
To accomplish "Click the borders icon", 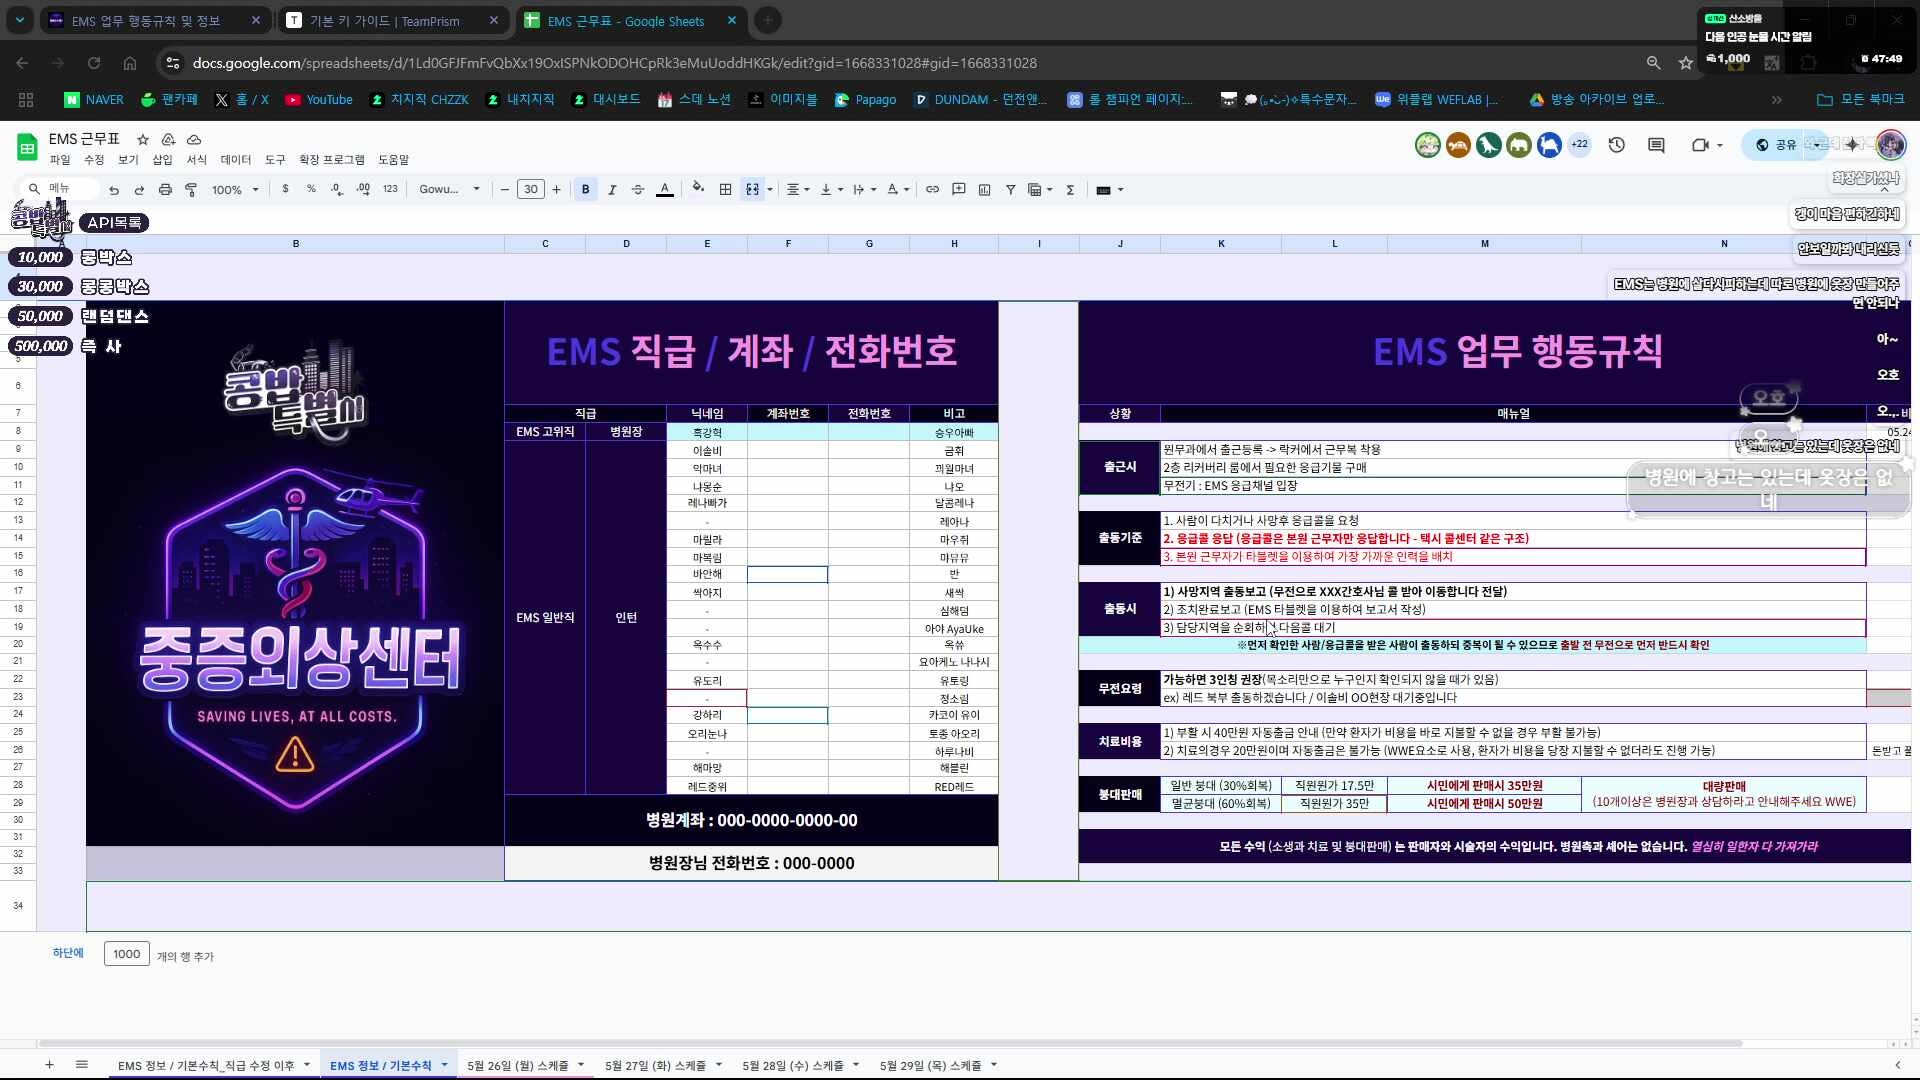I will click(726, 189).
